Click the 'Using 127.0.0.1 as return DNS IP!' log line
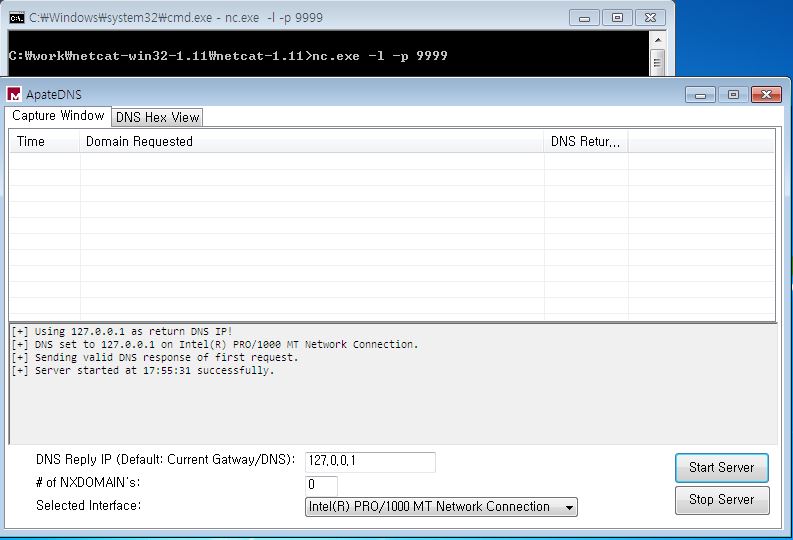Viewport: 793px width, 540px height. pyautogui.click(x=122, y=332)
